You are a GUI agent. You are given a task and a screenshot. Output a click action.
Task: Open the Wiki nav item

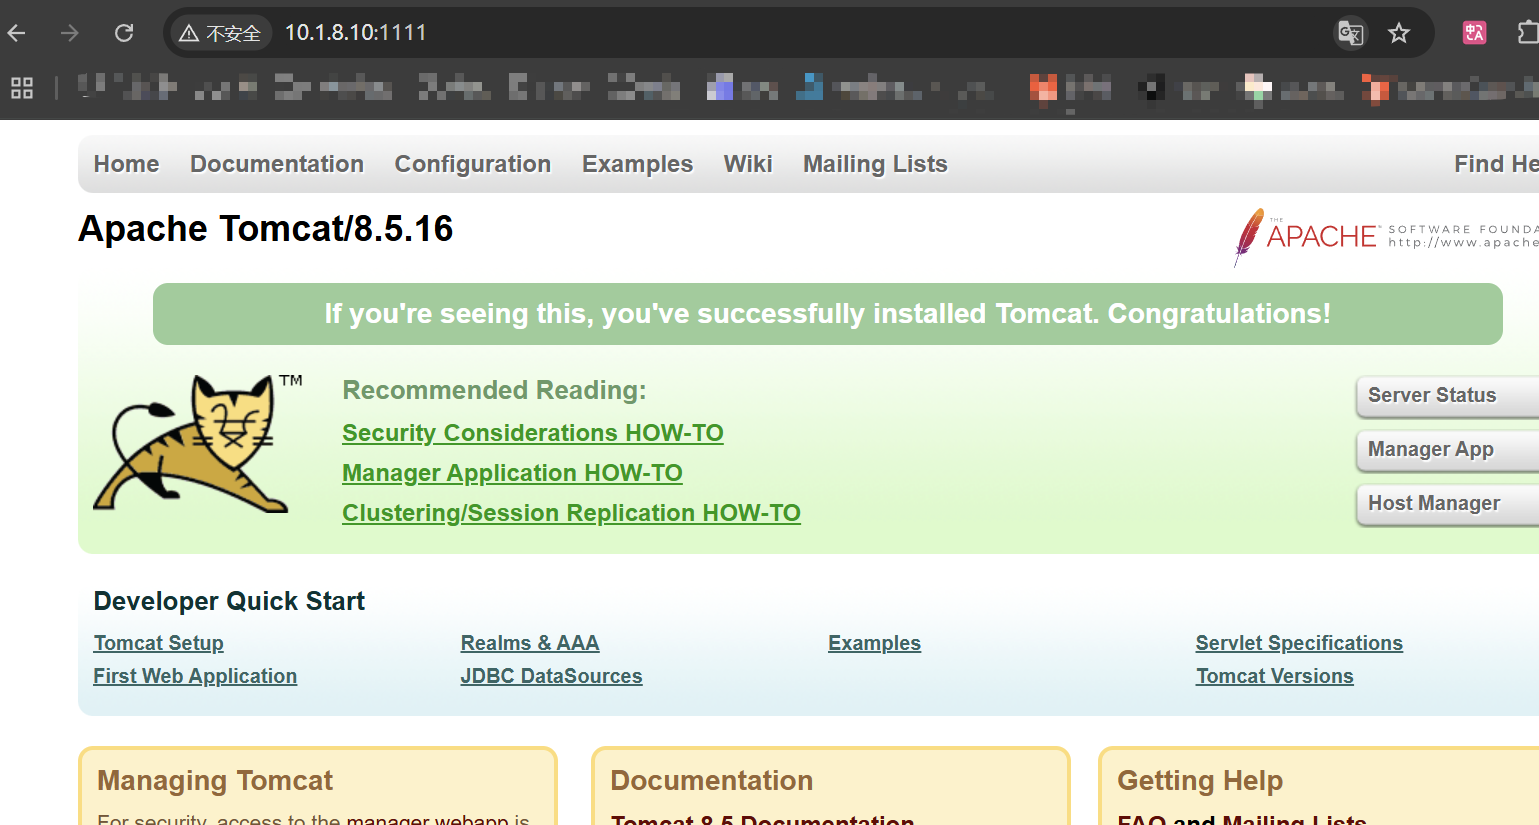point(748,164)
